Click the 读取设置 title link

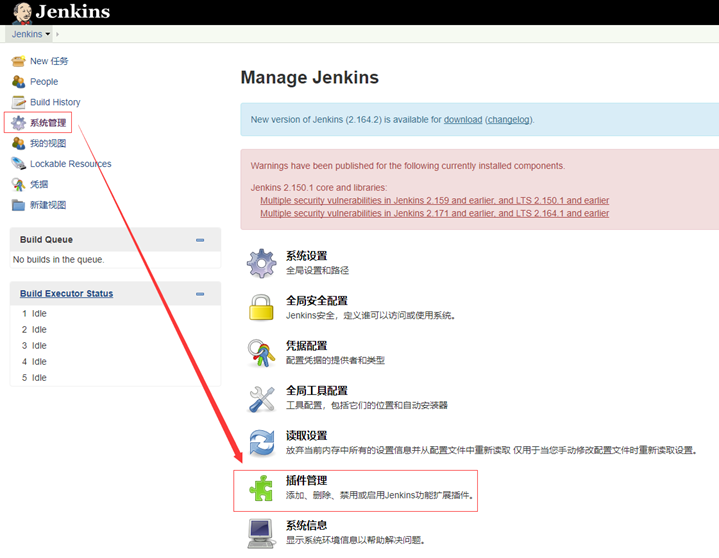[306, 435]
